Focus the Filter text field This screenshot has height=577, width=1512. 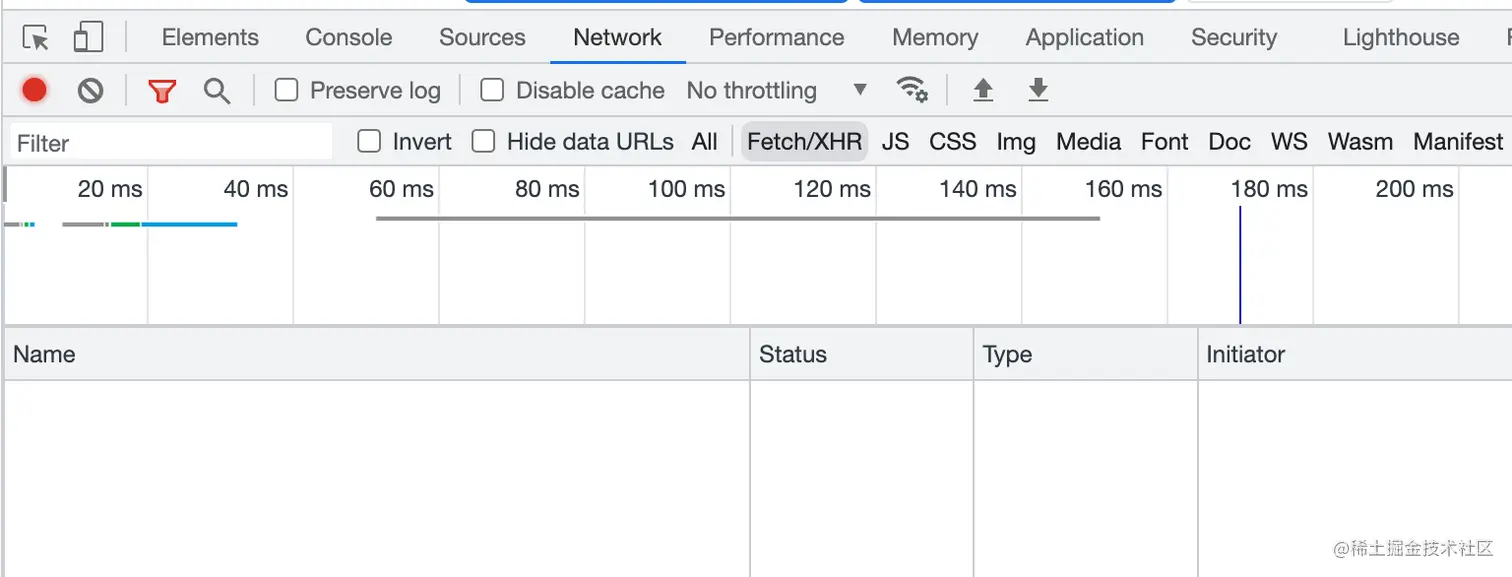tap(171, 142)
